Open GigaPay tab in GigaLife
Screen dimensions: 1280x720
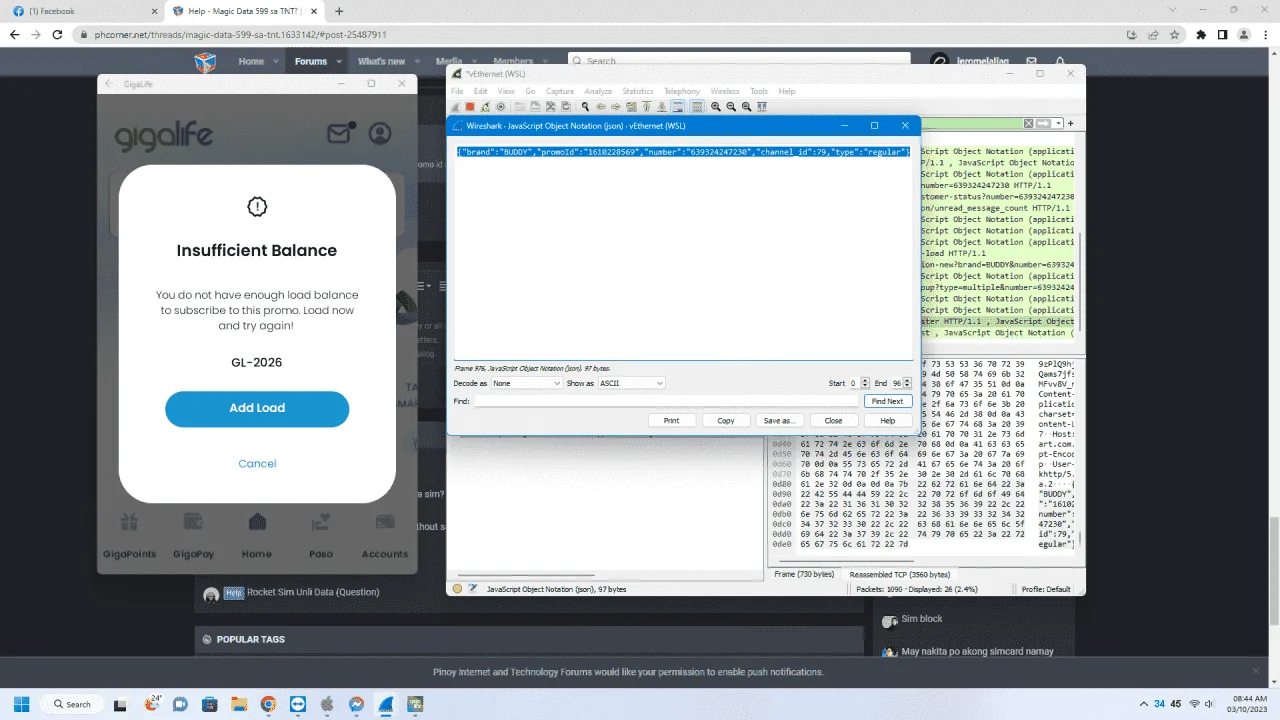[x=193, y=536]
